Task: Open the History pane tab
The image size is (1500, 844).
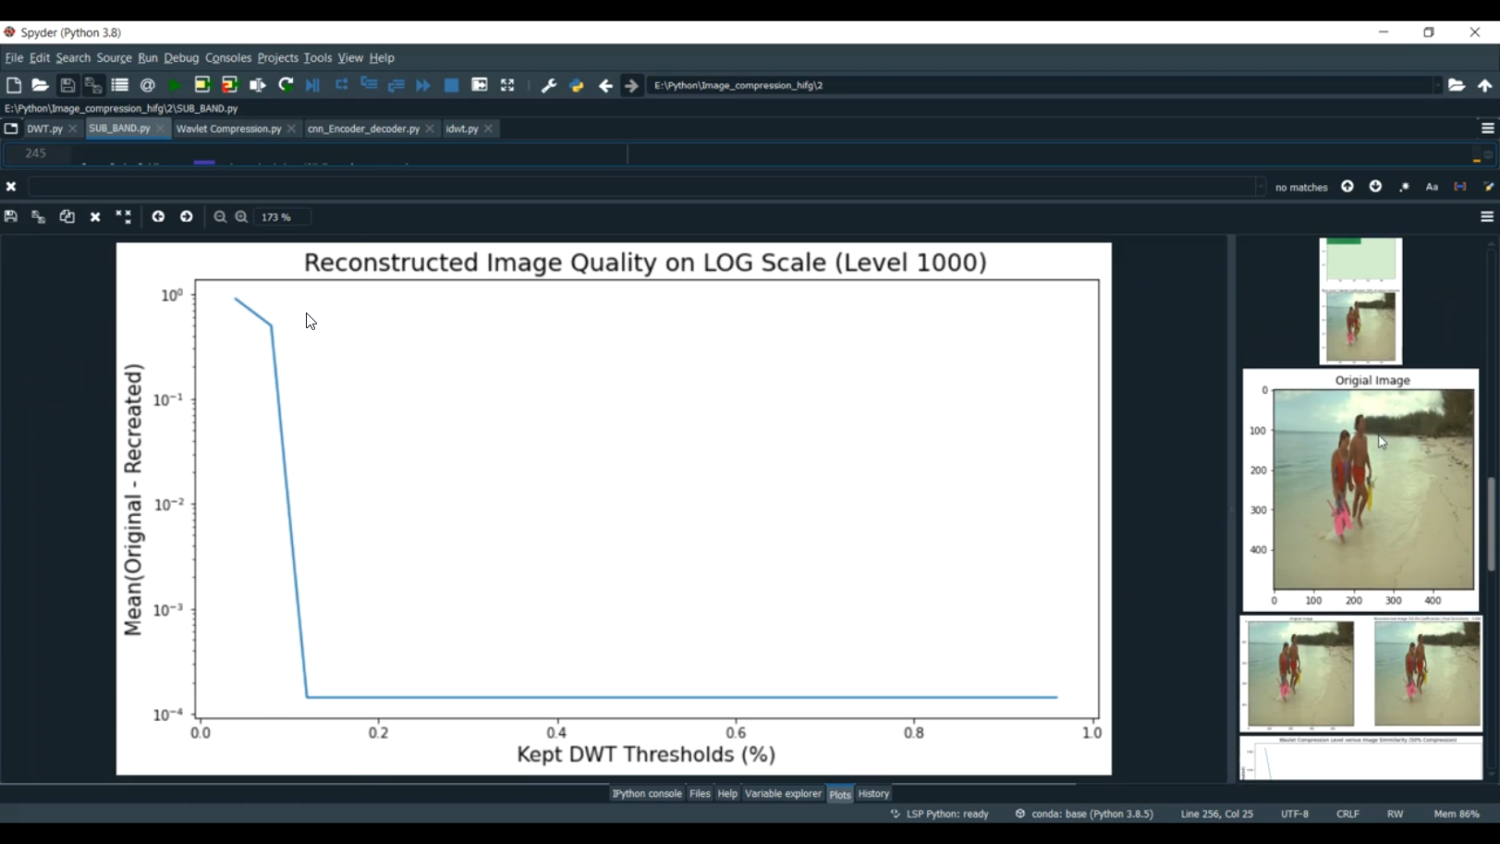Action: pos(874,794)
